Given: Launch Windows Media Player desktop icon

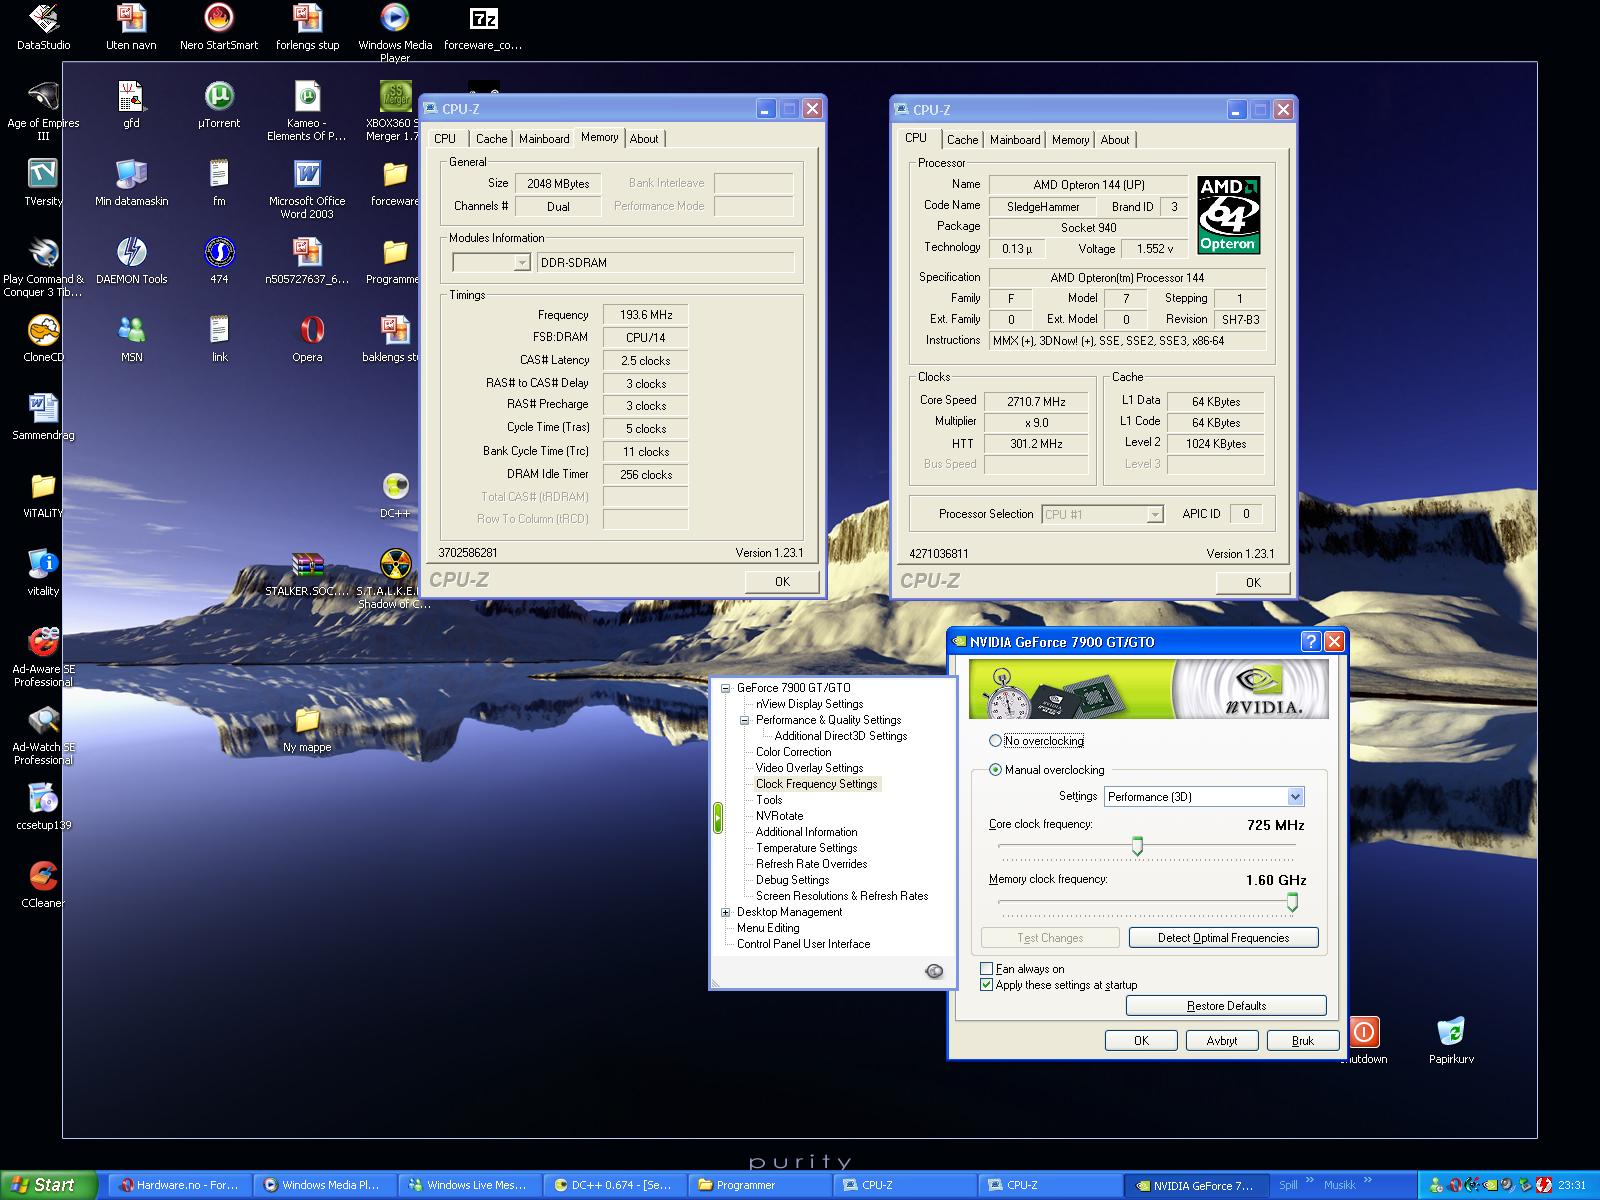Looking at the screenshot, I should 395,32.
